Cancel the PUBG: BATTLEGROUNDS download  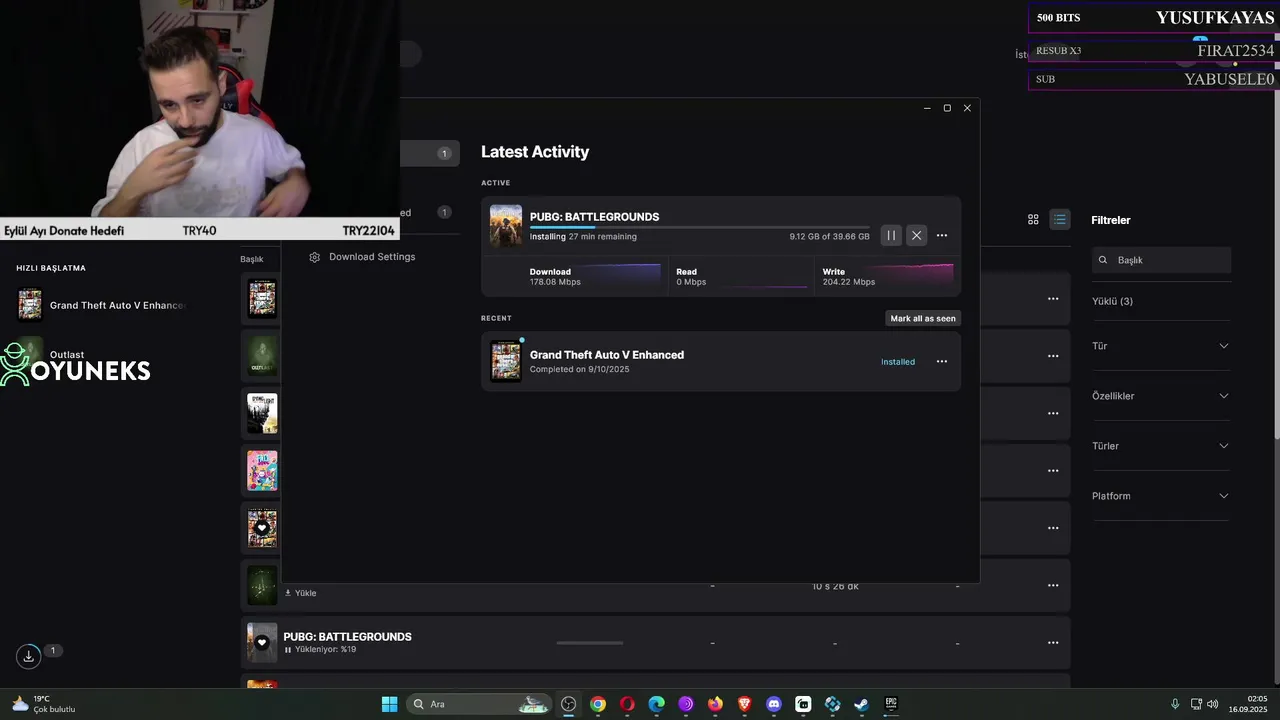pos(916,235)
